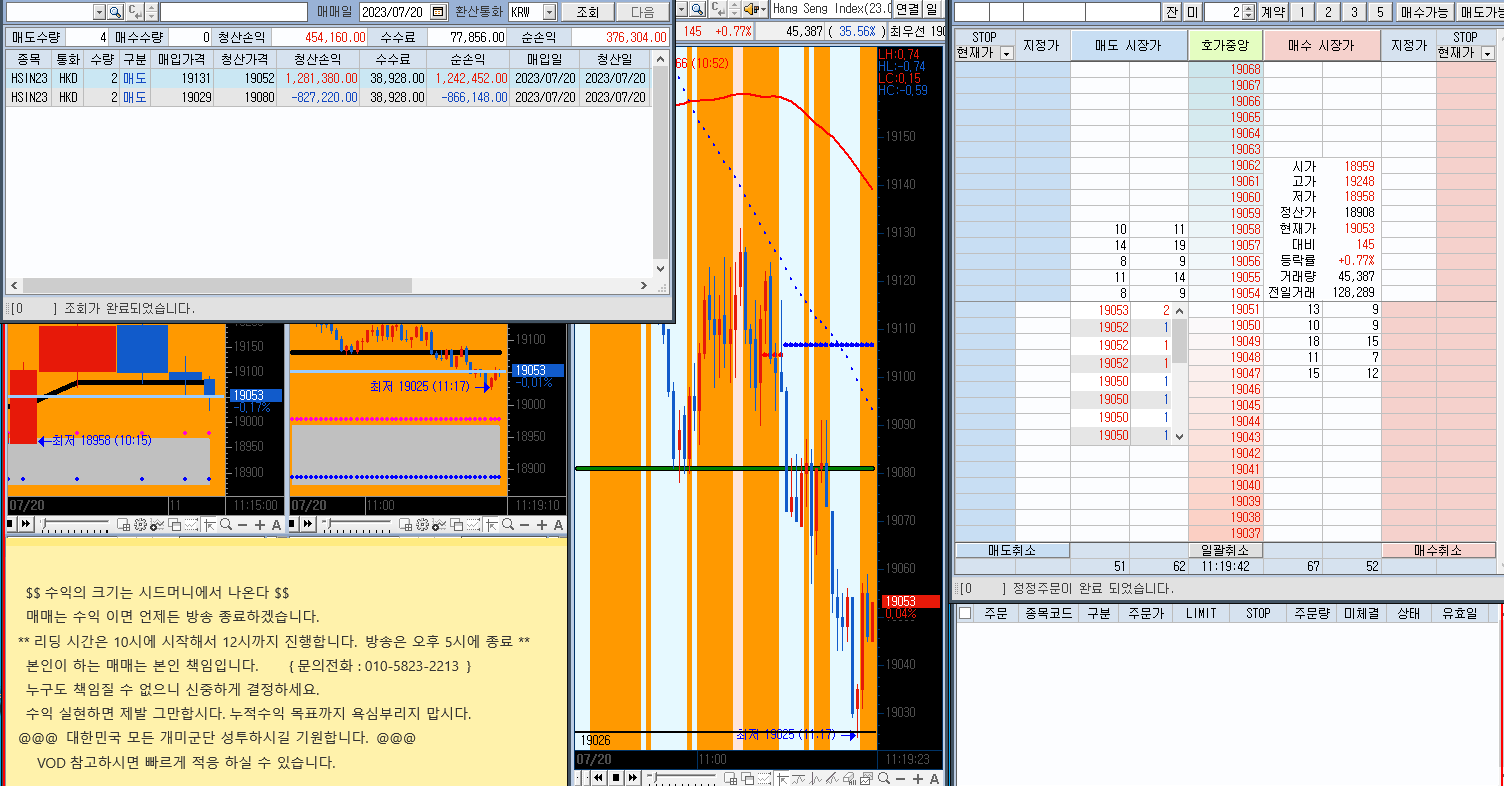The image size is (1504, 786).
Task: Click the scrollbar of the 19053 order list
Action: (x=1179, y=372)
